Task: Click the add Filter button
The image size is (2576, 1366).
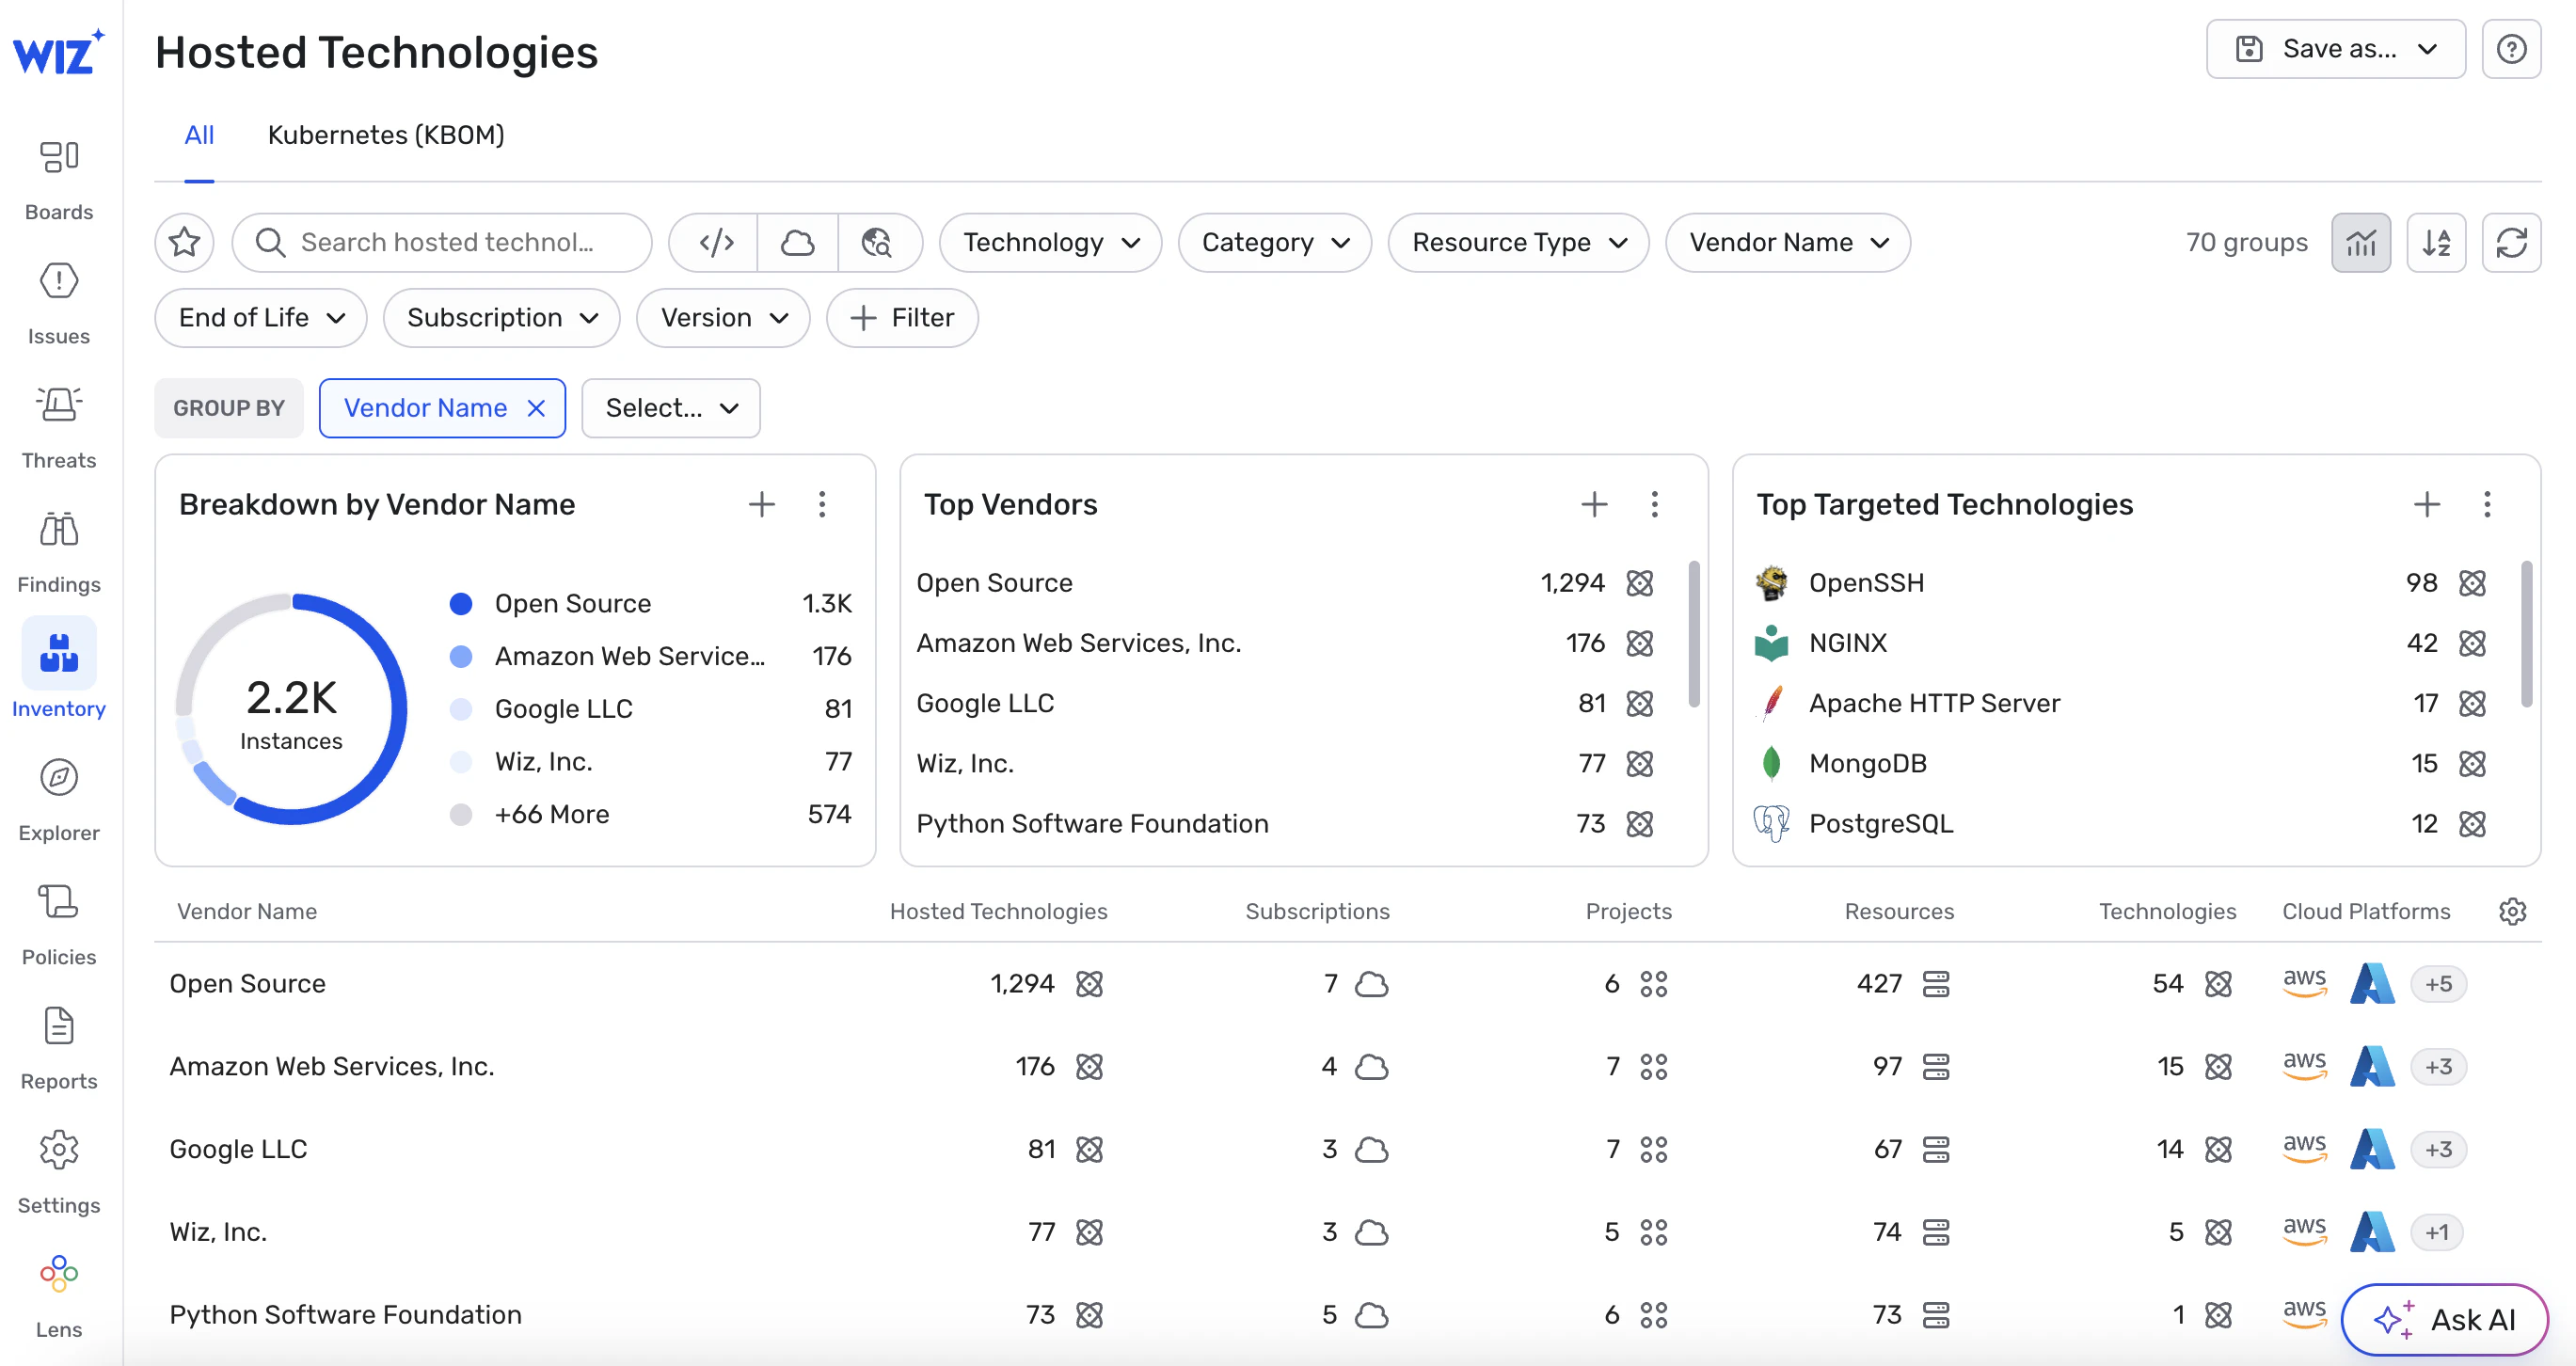Action: click(x=901, y=318)
